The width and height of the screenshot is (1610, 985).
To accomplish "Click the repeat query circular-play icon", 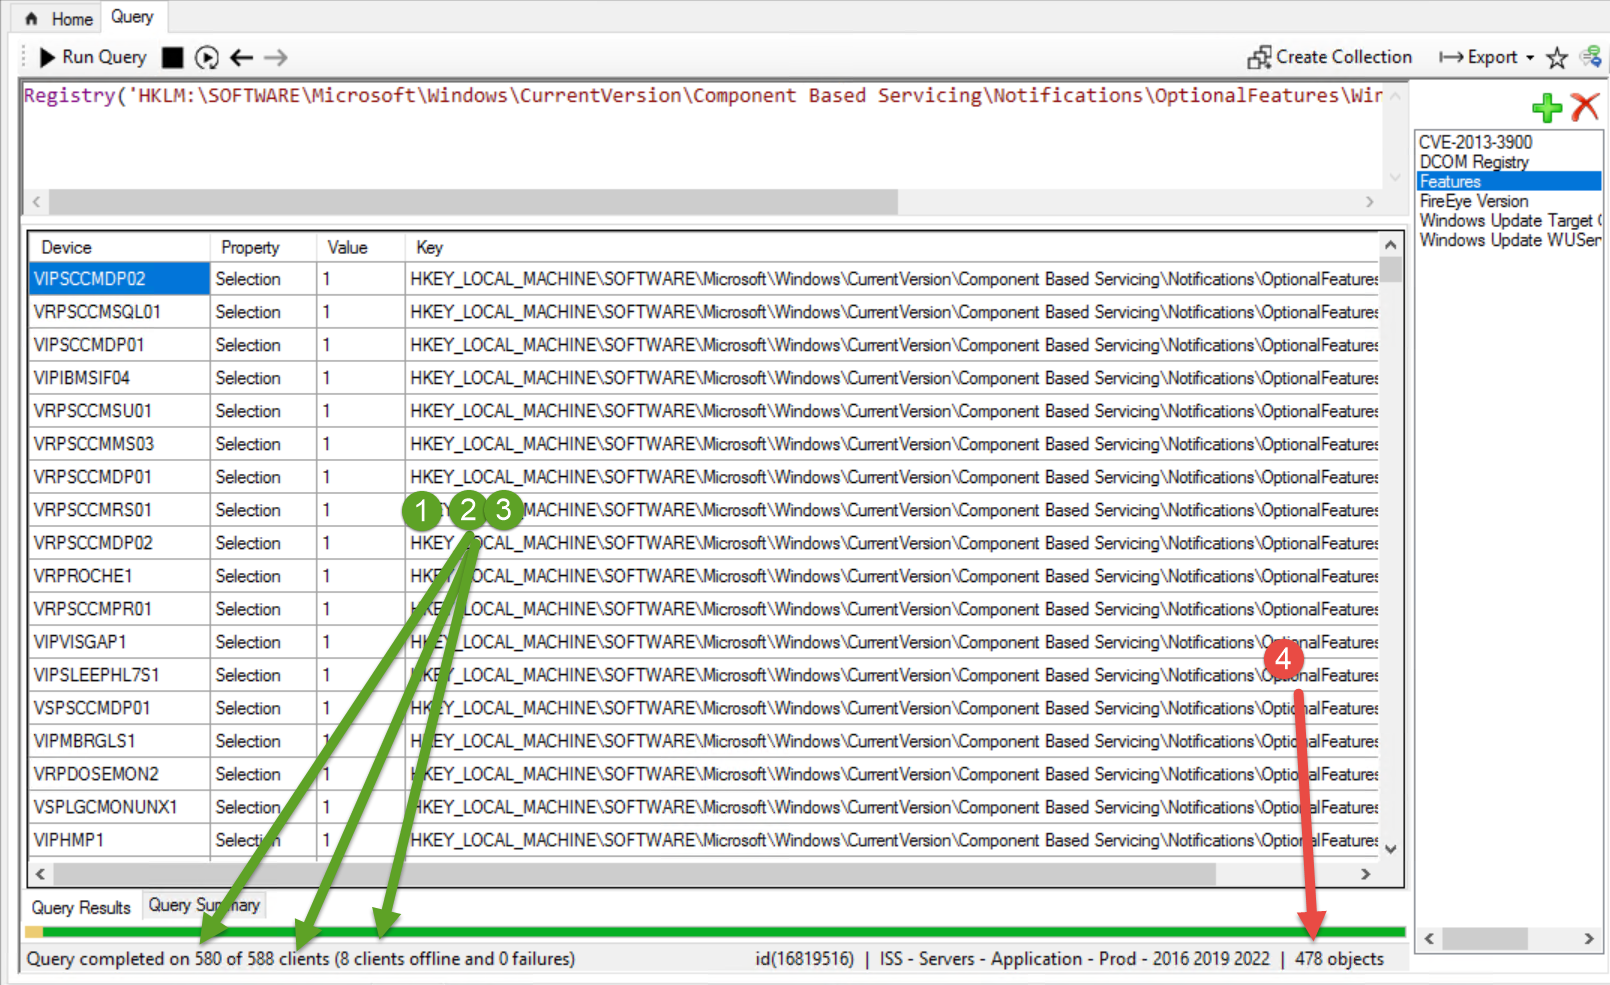I will pyautogui.click(x=207, y=57).
